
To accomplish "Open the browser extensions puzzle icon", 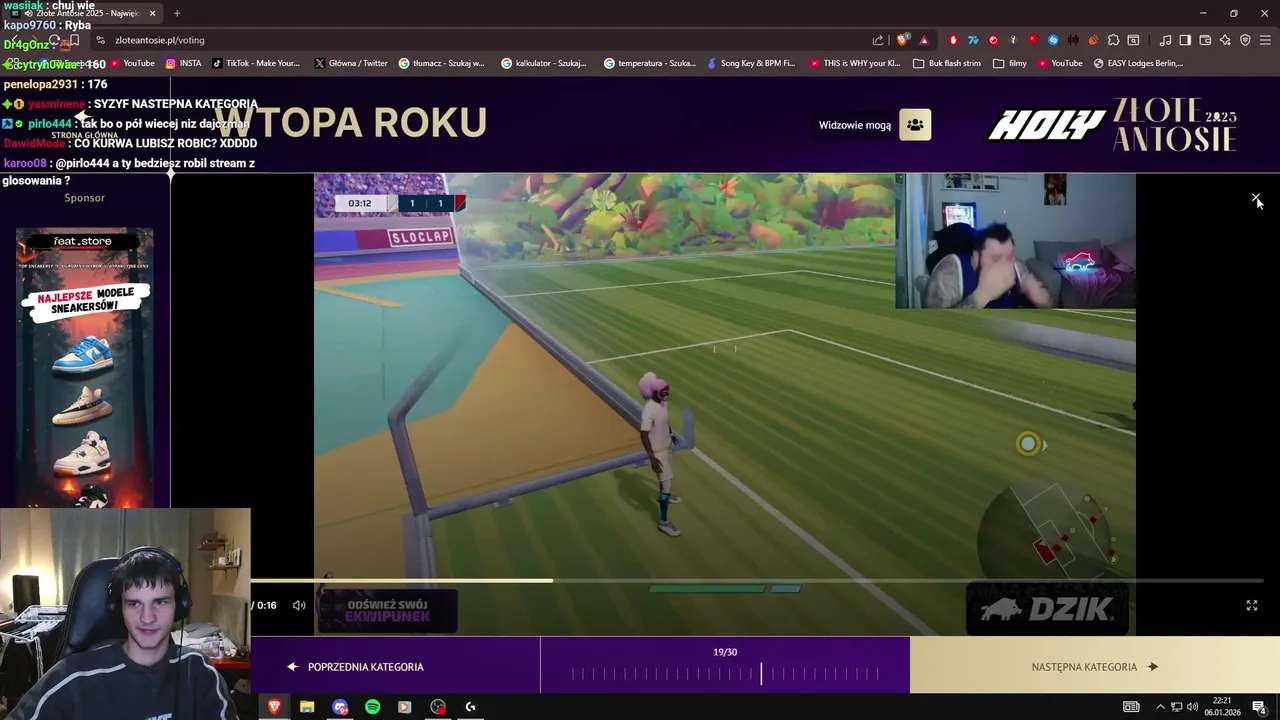I will point(1113,40).
